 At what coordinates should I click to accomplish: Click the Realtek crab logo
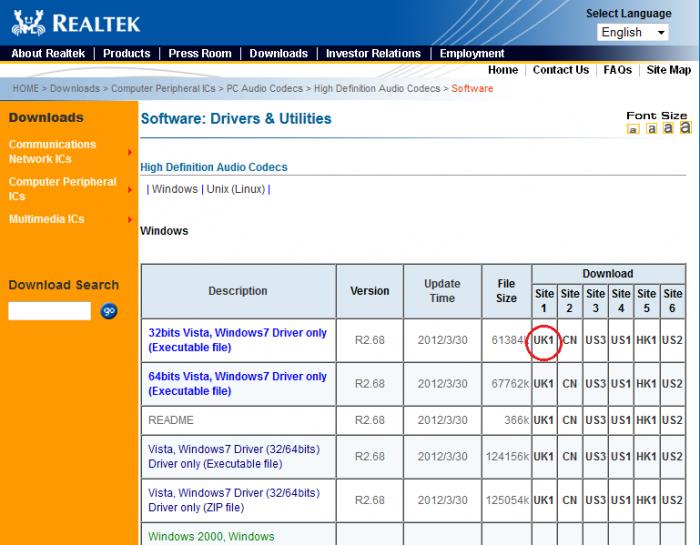pyautogui.click(x=28, y=22)
